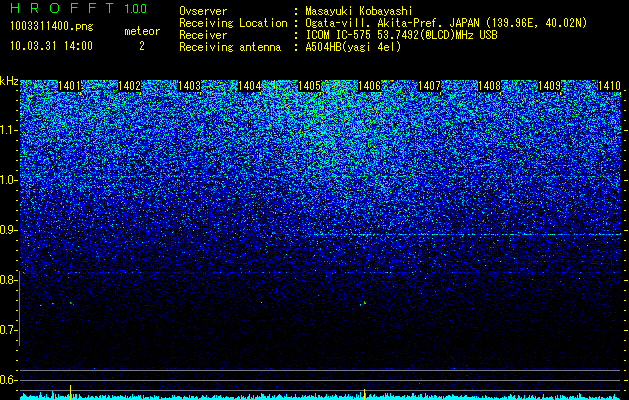Screen dimensions: 629x400
Task: Click the 1406 time marker
Action: pos(369,86)
